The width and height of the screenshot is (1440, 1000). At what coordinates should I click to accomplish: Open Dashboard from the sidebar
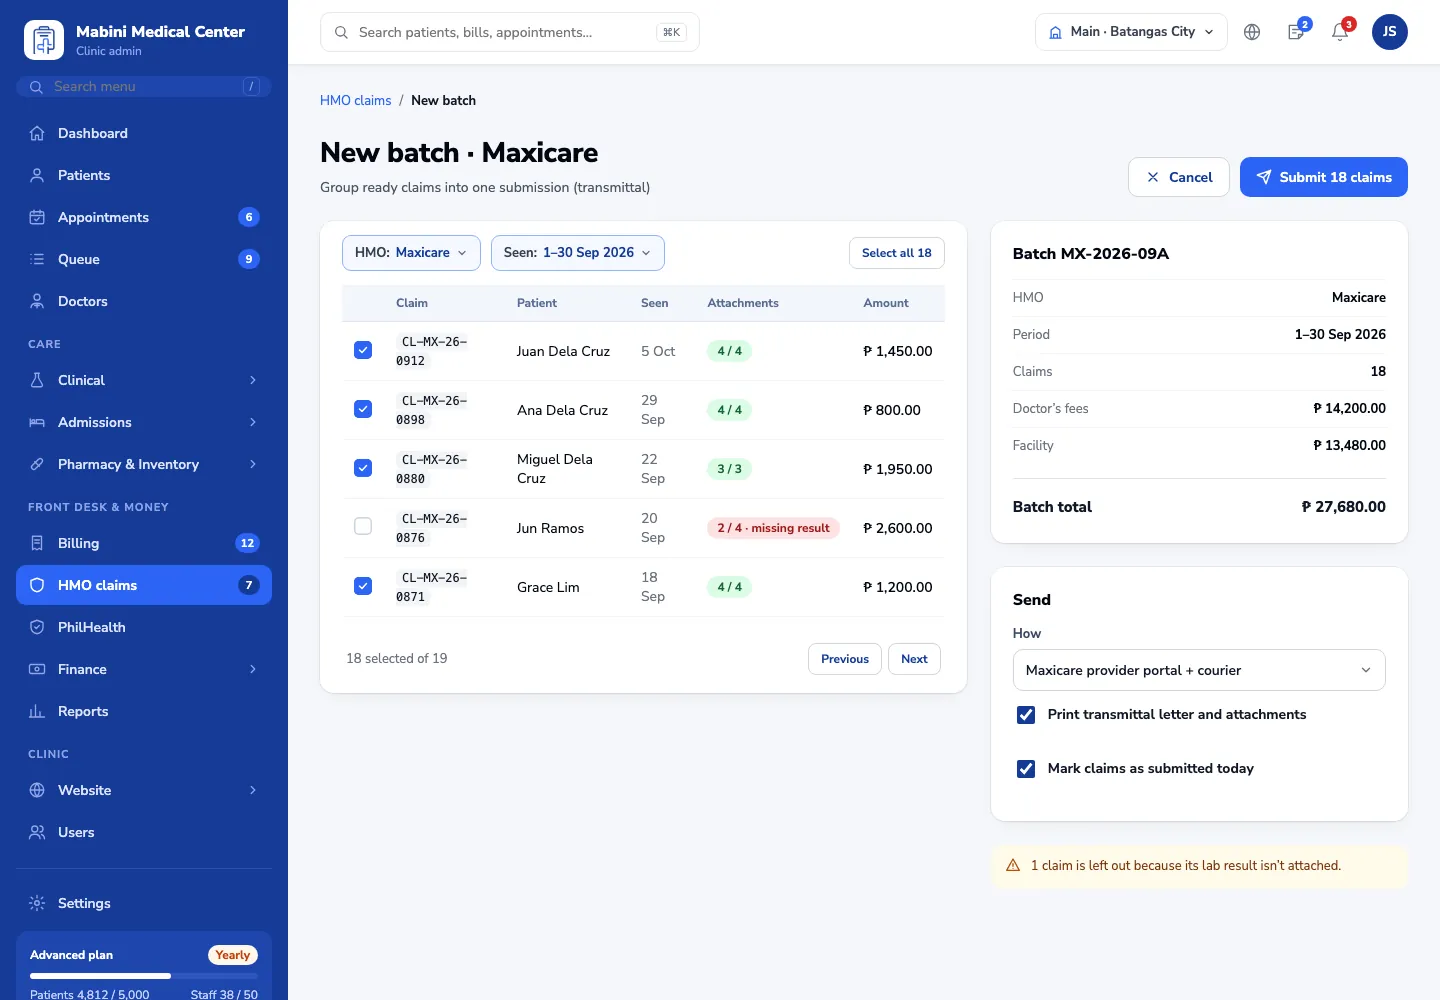click(x=144, y=133)
